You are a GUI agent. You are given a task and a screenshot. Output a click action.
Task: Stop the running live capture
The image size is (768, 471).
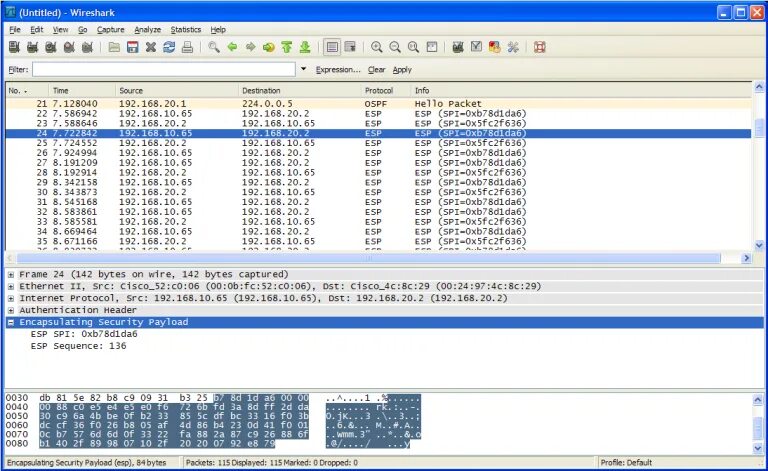tap(69, 47)
